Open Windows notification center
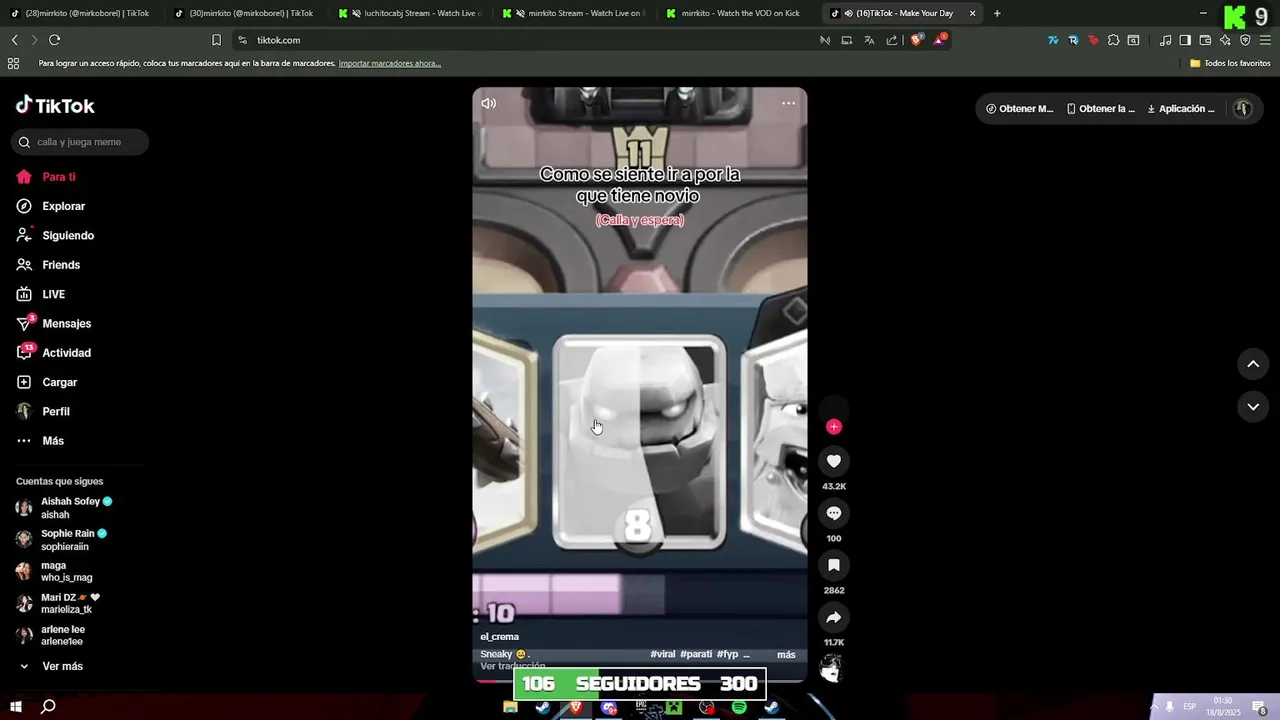The width and height of the screenshot is (1280, 720). (1260, 707)
